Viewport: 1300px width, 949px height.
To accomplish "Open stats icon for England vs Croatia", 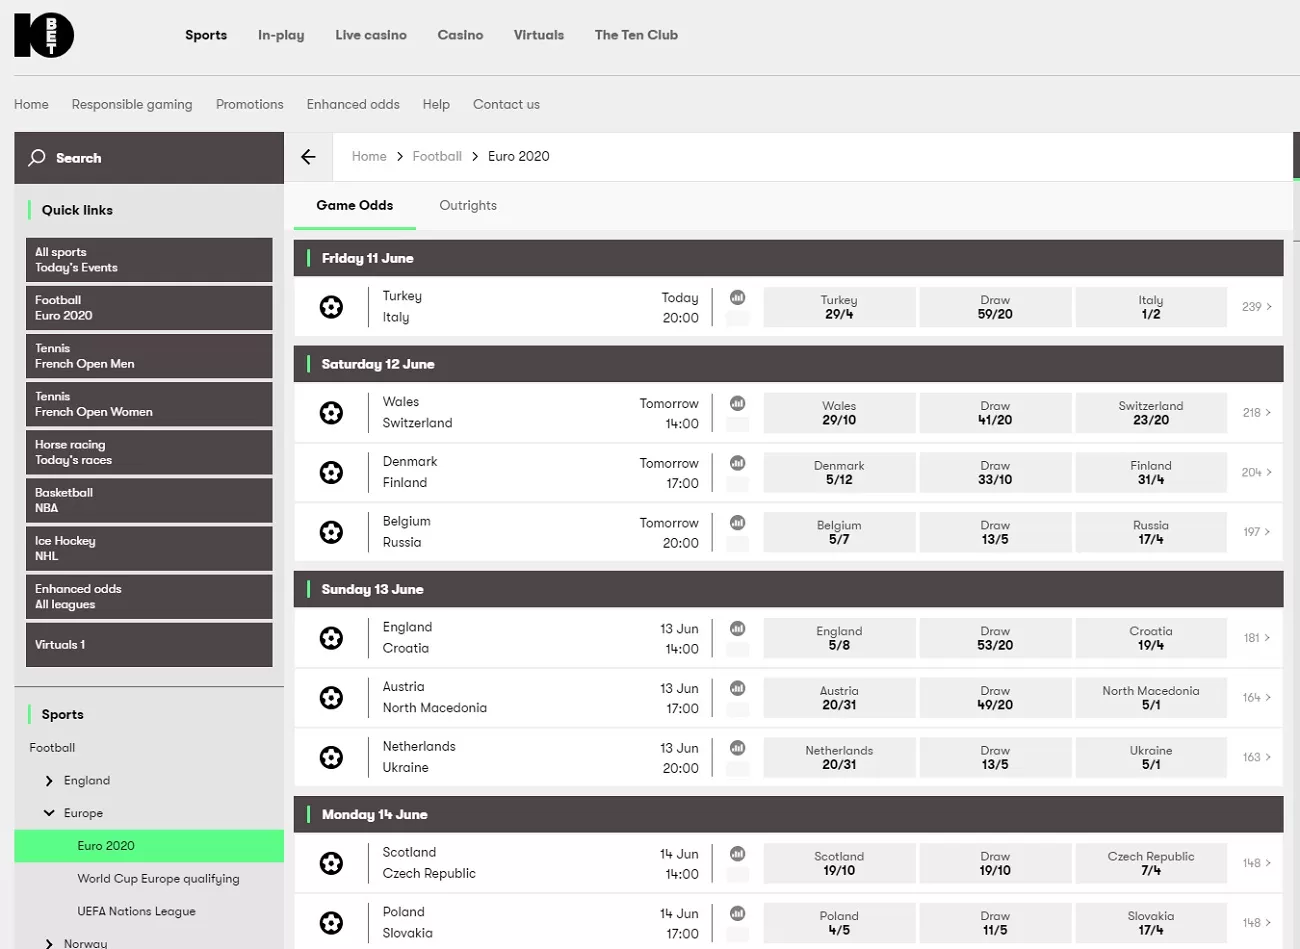I will (x=737, y=628).
